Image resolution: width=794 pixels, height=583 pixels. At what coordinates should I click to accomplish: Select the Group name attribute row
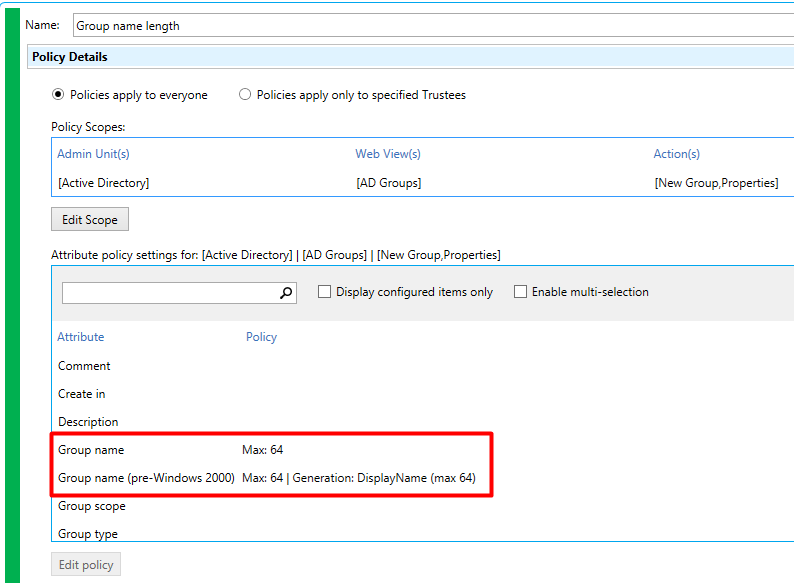click(x=423, y=450)
